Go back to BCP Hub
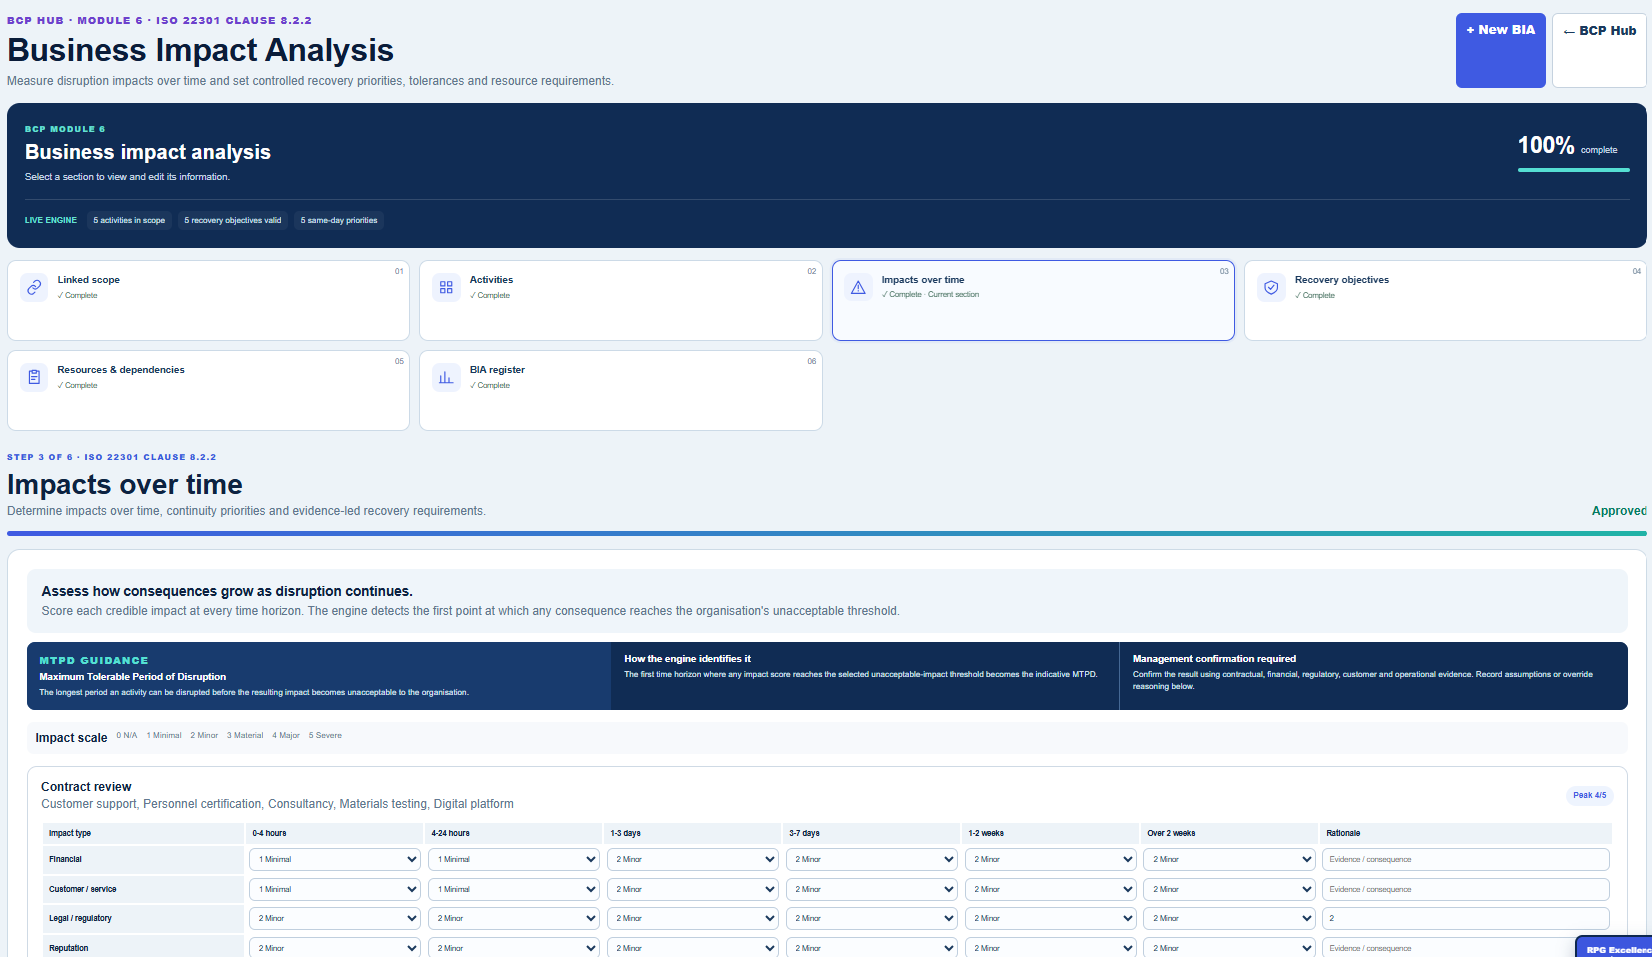 click(1599, 50)
